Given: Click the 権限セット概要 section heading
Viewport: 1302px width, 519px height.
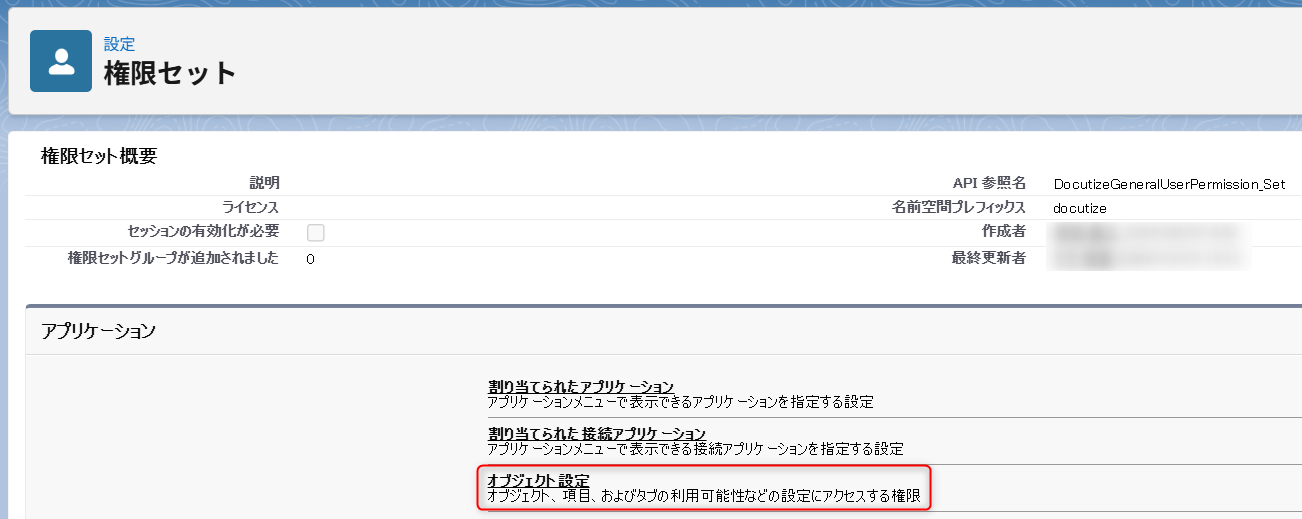Looking at the screenshot, I should pyautogui.click(x=99, y=156).
